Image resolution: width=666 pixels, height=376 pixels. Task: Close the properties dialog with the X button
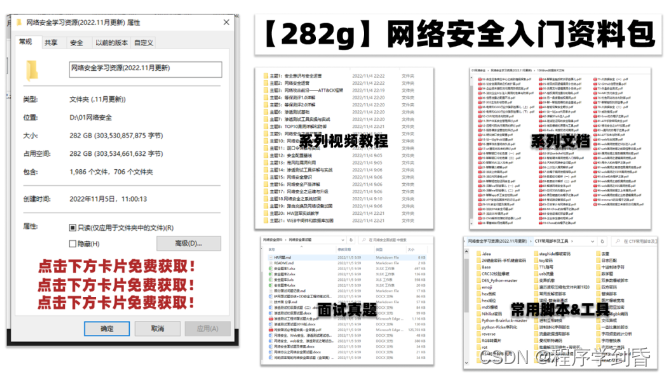226,22
